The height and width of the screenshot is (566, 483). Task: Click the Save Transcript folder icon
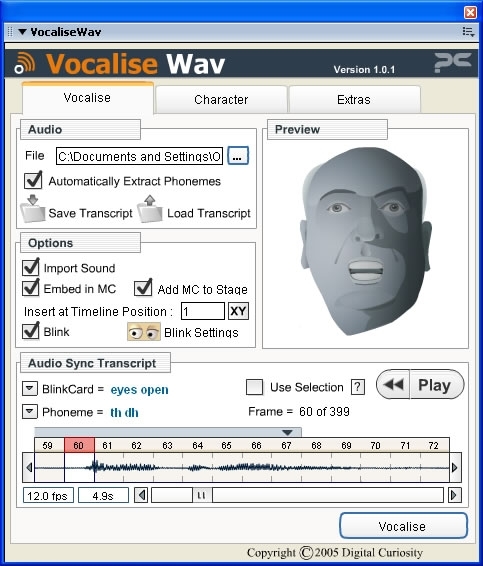pos(32,209)
